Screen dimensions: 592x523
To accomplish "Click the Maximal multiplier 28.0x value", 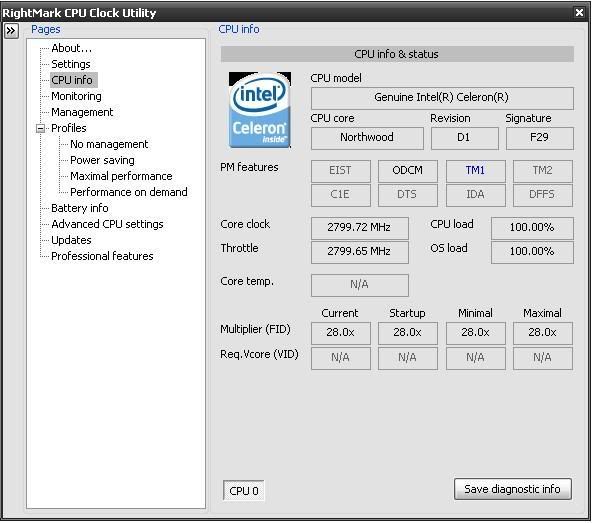I will [x=543, y=333].
